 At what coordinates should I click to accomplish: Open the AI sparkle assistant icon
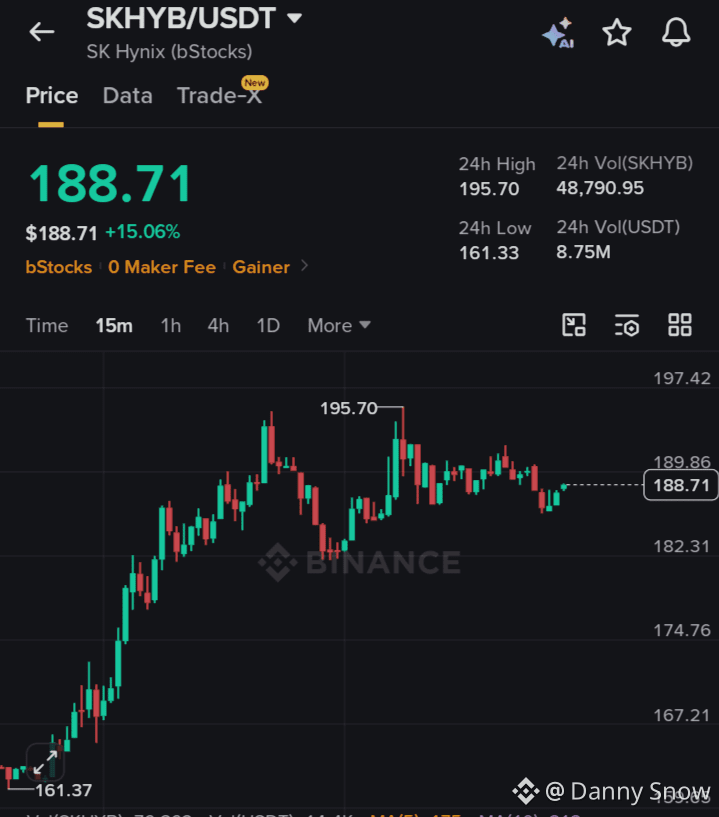pyautogui.click(x=559, y=33)
